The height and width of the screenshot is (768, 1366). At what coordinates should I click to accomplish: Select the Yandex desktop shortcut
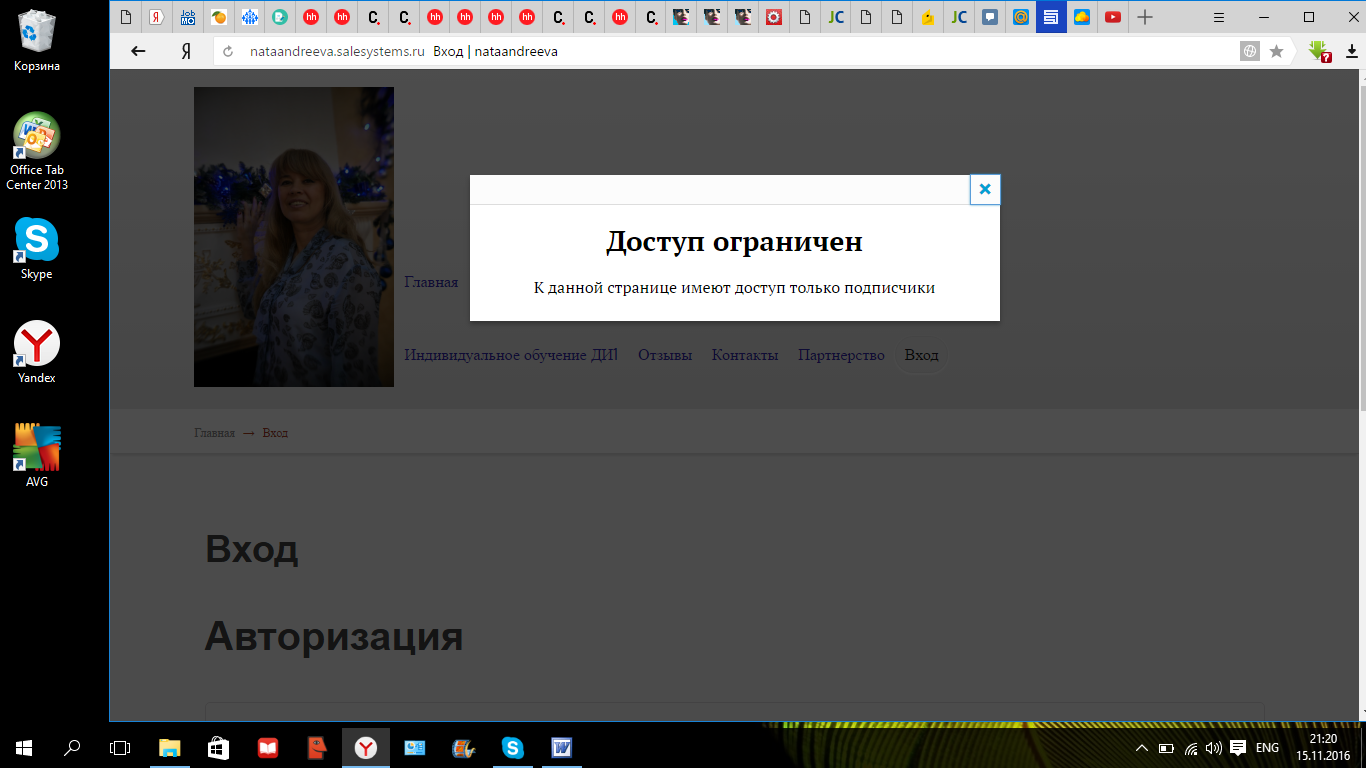[x=37, y=353]
